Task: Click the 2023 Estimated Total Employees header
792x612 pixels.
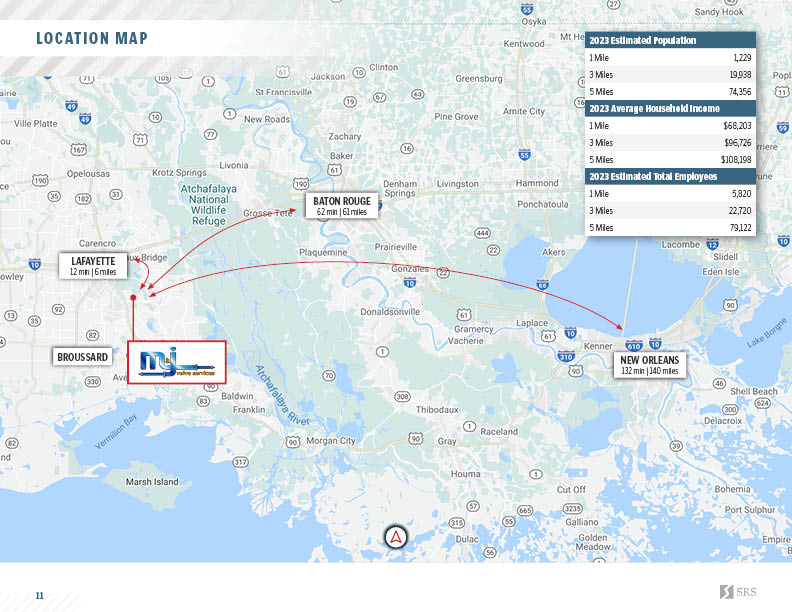Action: [670, 176]
